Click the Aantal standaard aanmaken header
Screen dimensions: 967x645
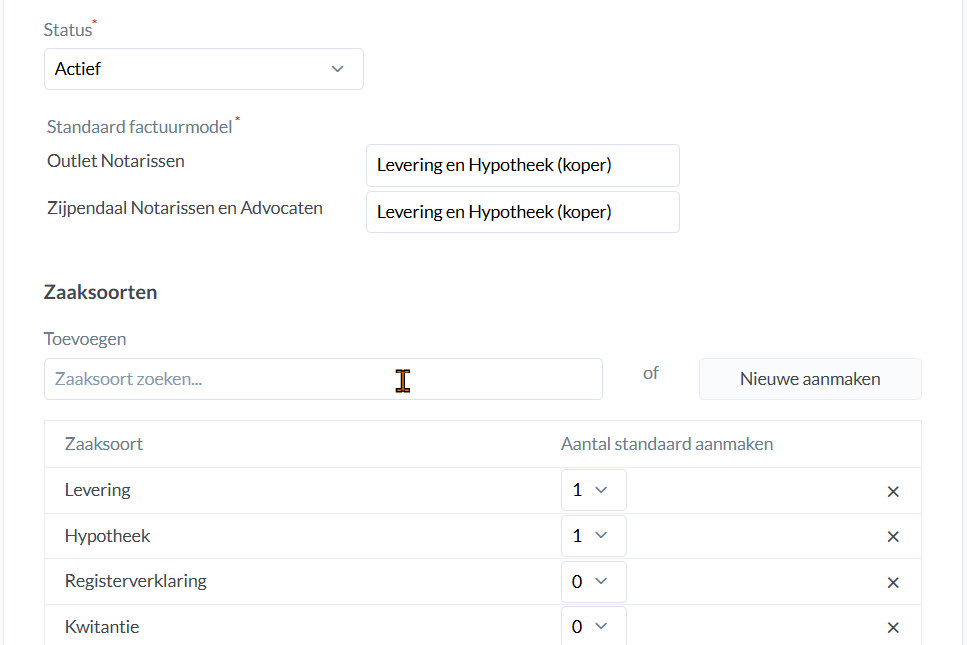667,444
